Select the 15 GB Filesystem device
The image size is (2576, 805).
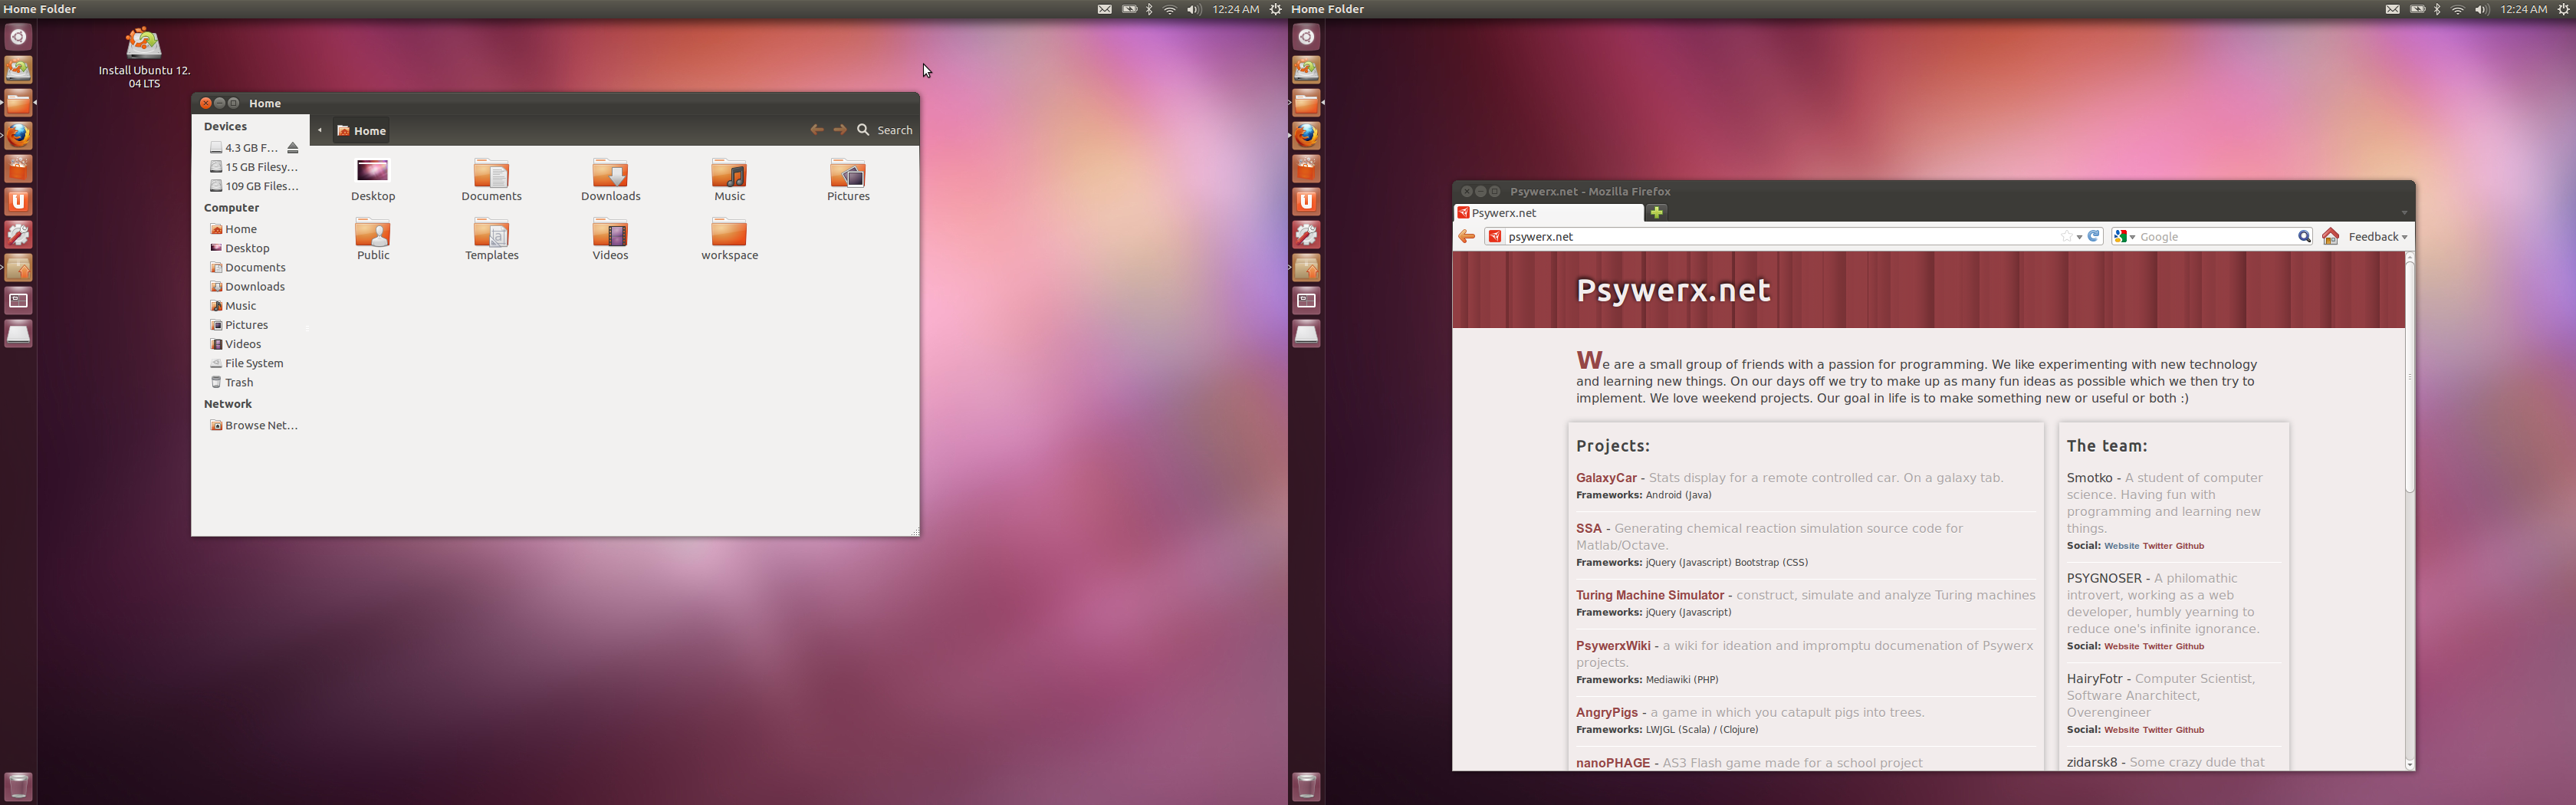click(254, 167)
